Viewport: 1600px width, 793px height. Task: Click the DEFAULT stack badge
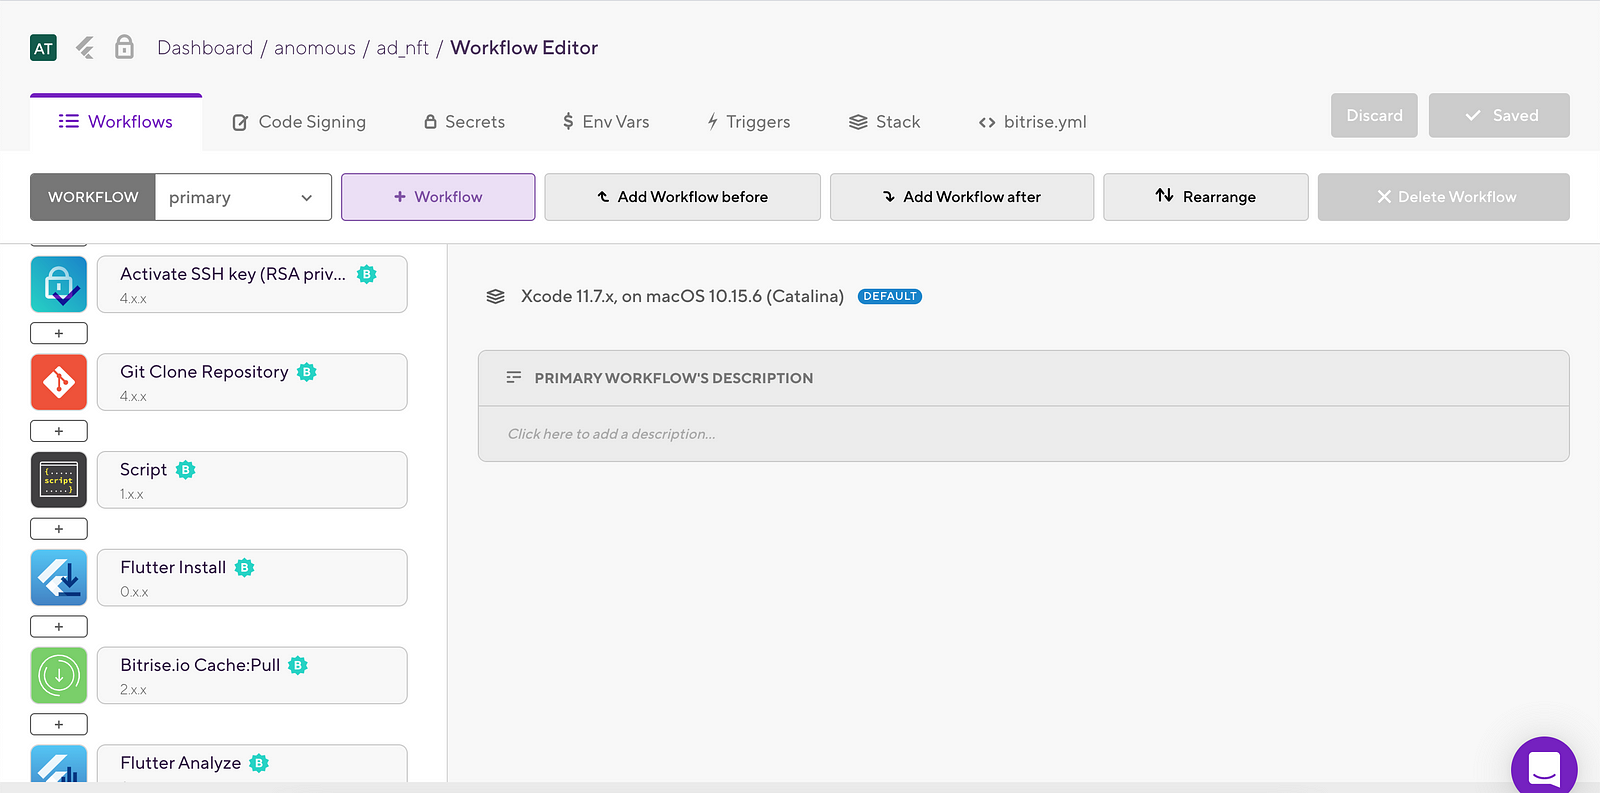[890, 296]
